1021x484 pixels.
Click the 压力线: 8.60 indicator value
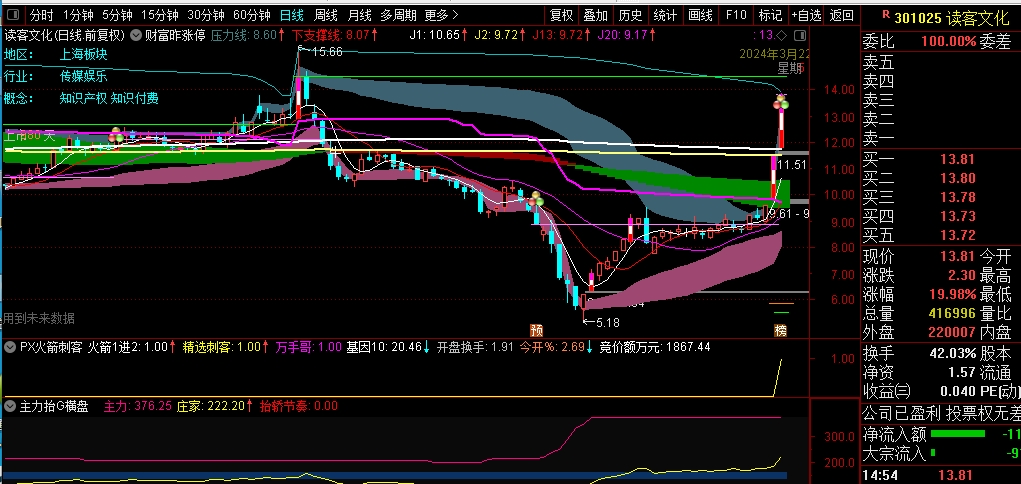coord(249,35)
